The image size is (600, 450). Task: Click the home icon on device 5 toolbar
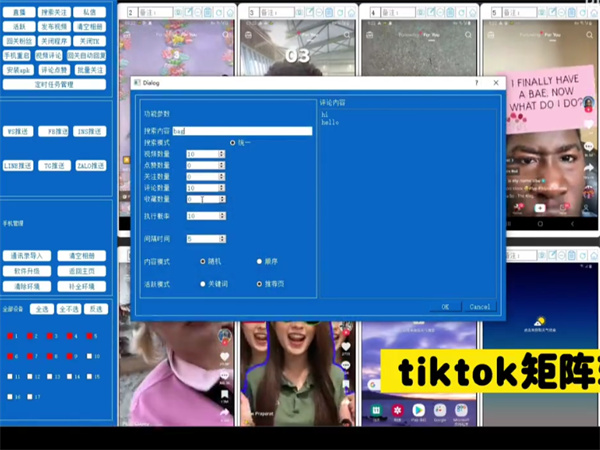(594, 13)
